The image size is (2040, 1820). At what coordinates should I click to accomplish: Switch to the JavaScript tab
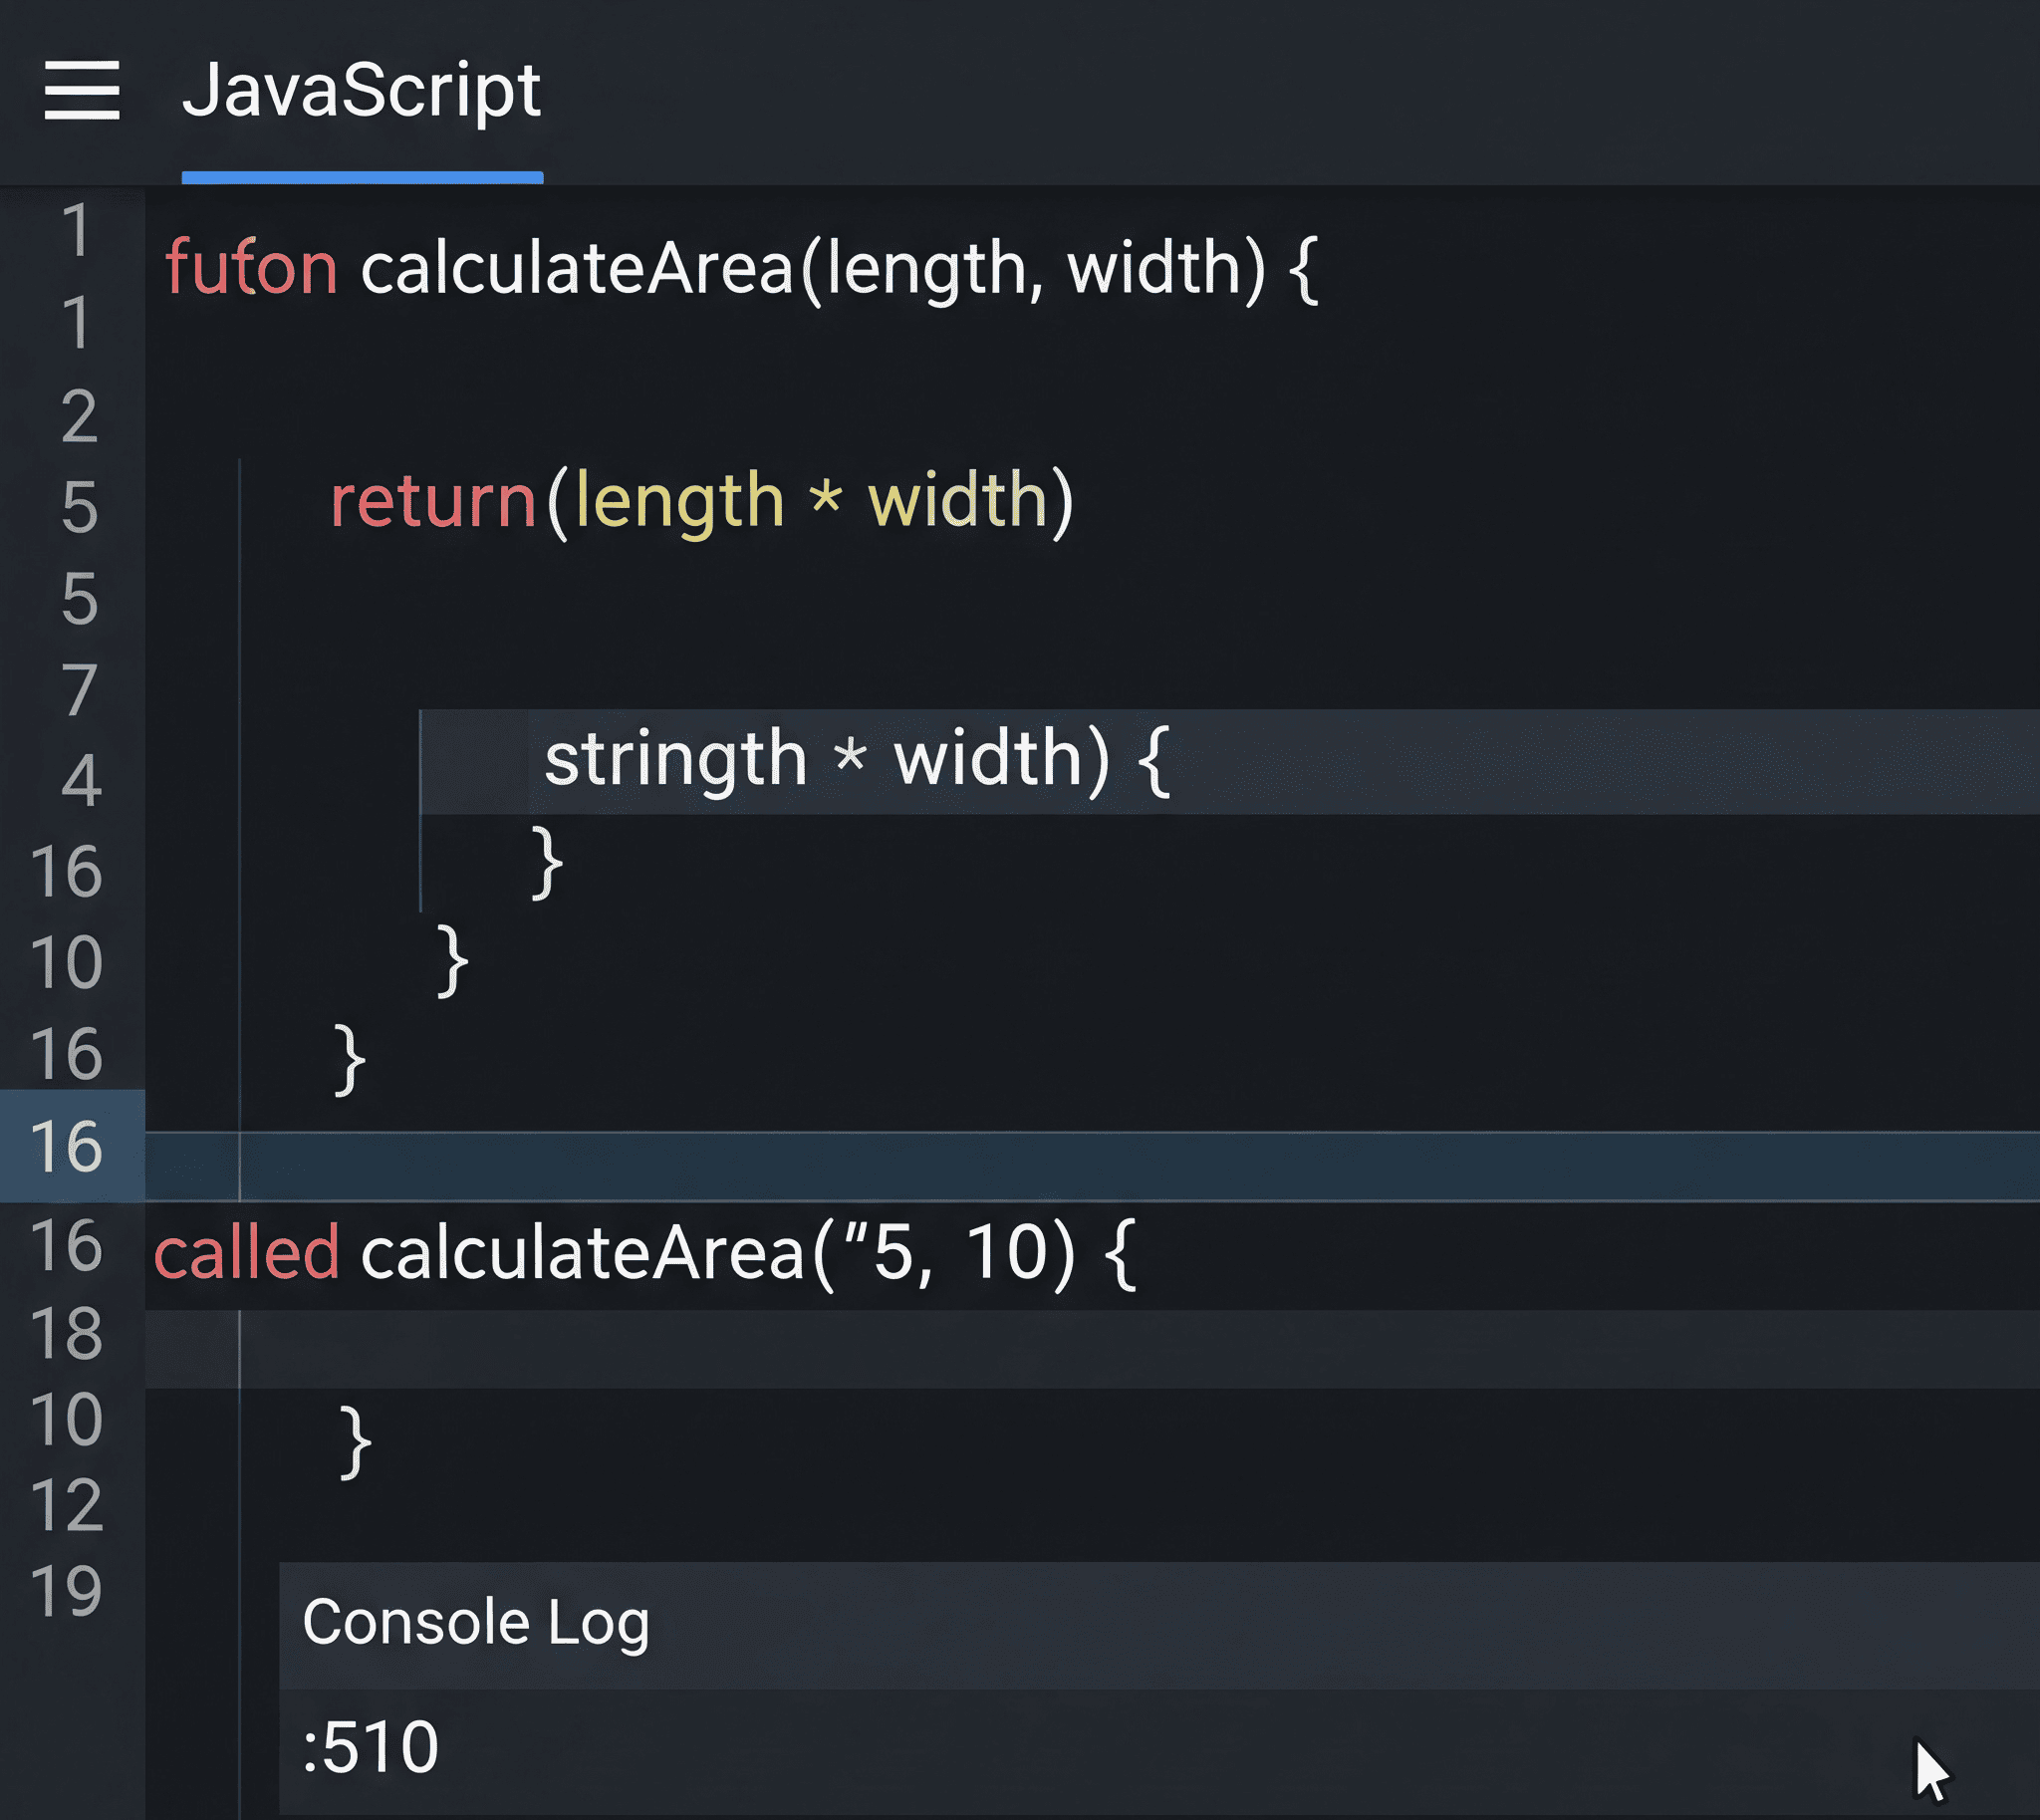[x=362, y=92]
